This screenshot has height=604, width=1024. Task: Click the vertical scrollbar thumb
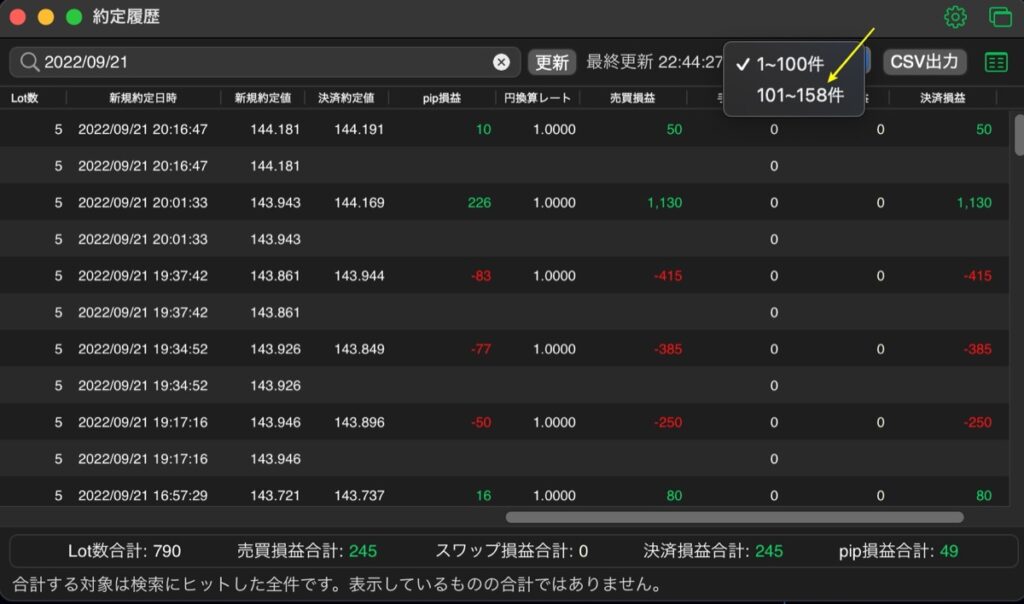[1019, 135]
